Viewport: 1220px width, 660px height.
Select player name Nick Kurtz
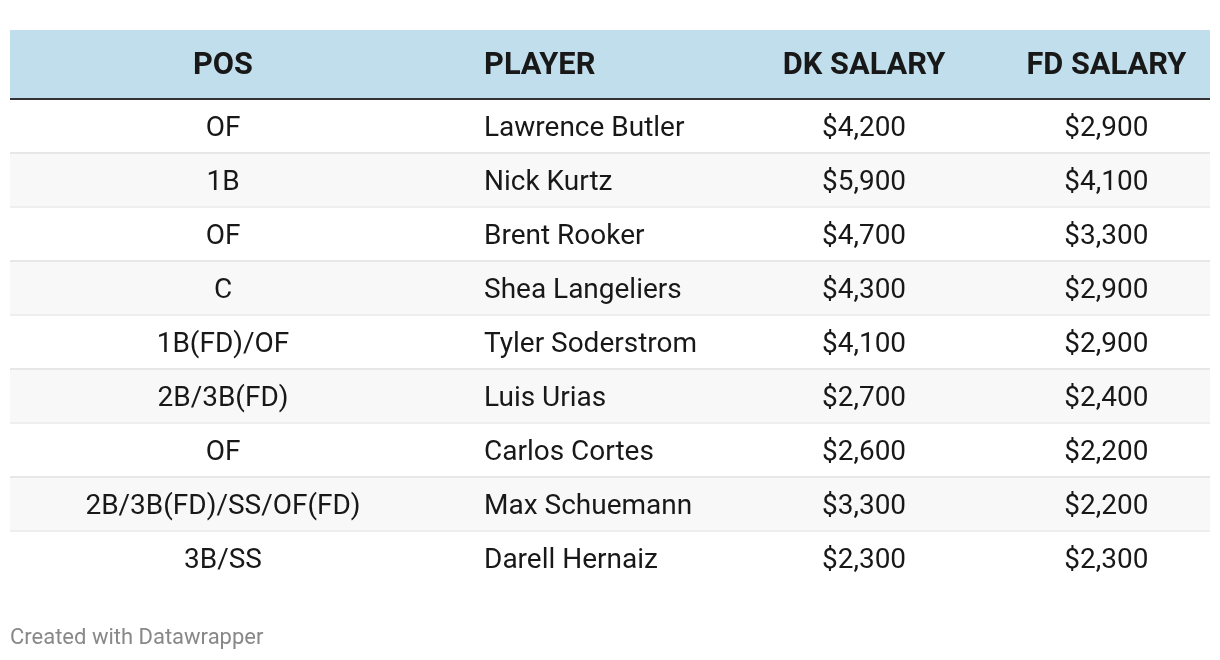coord(548,181)
